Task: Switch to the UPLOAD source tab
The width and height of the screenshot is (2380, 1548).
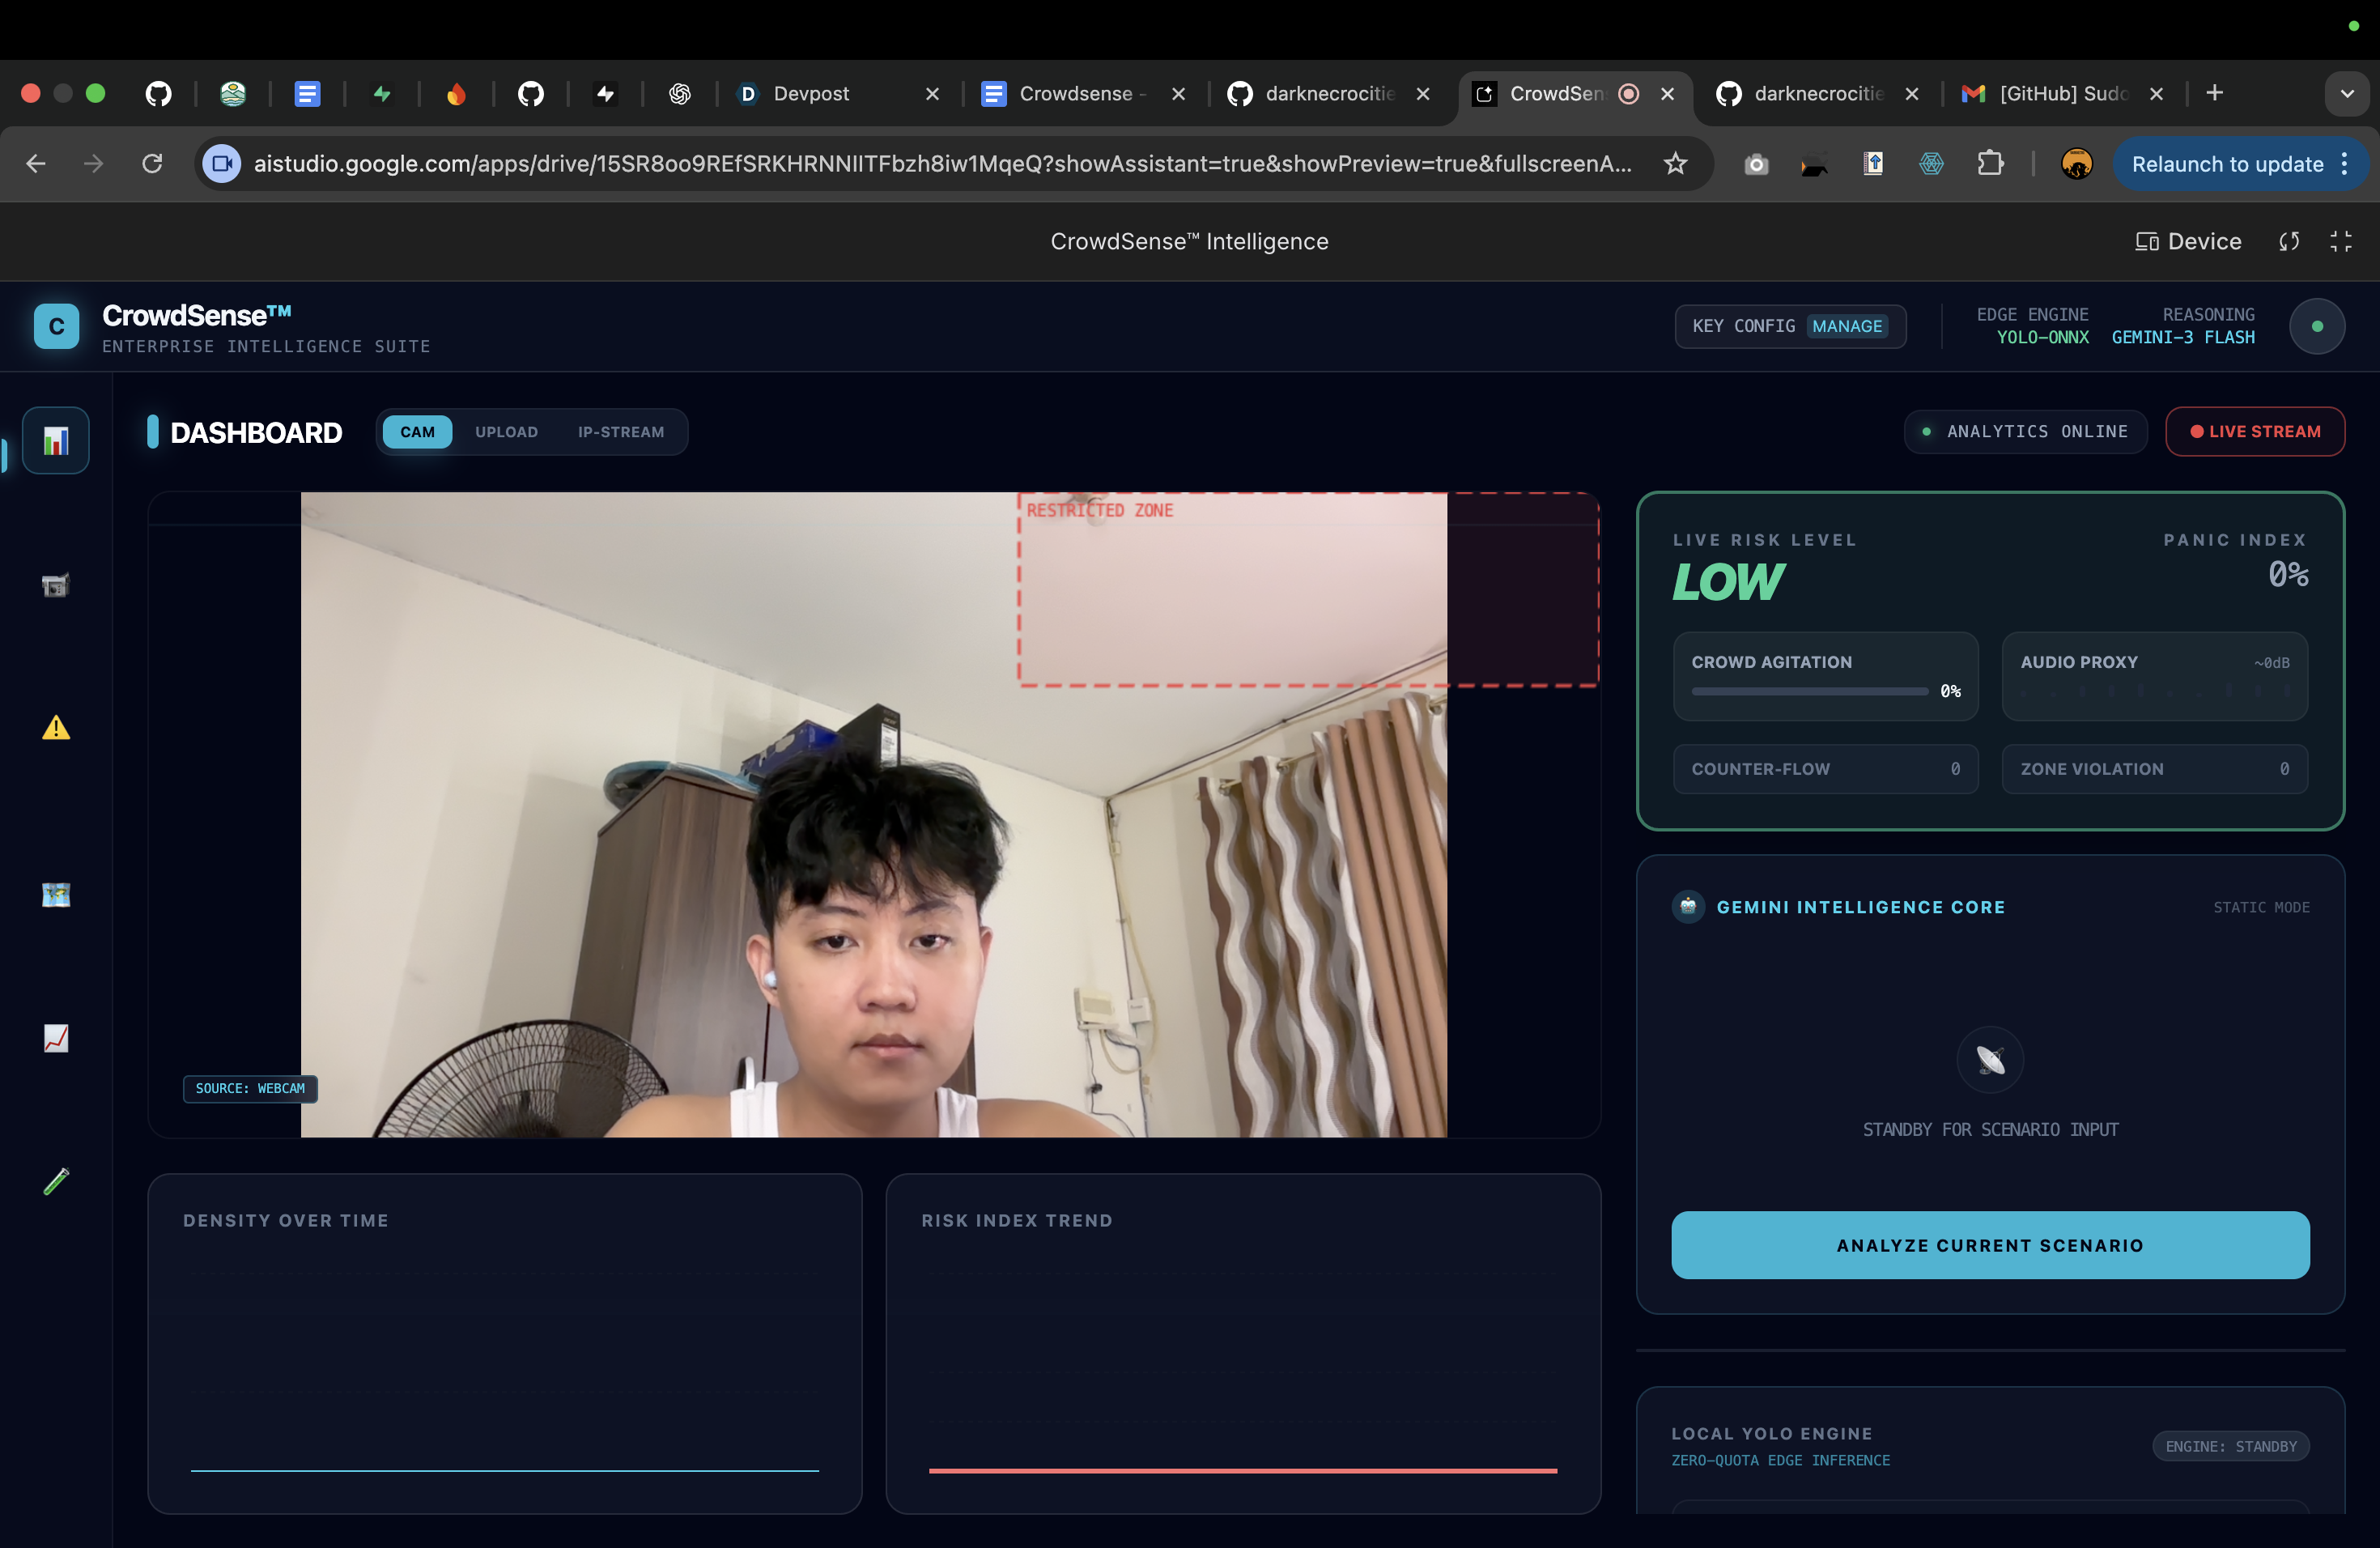Action: point(506,432)
